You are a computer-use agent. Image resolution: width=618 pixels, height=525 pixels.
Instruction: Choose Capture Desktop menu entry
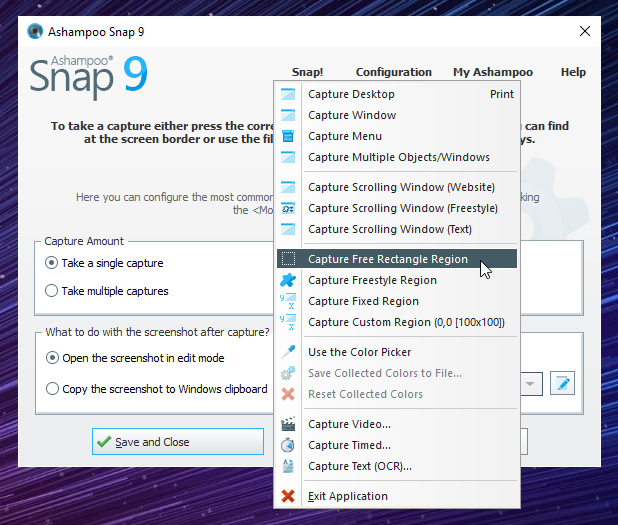coord(397,94)
